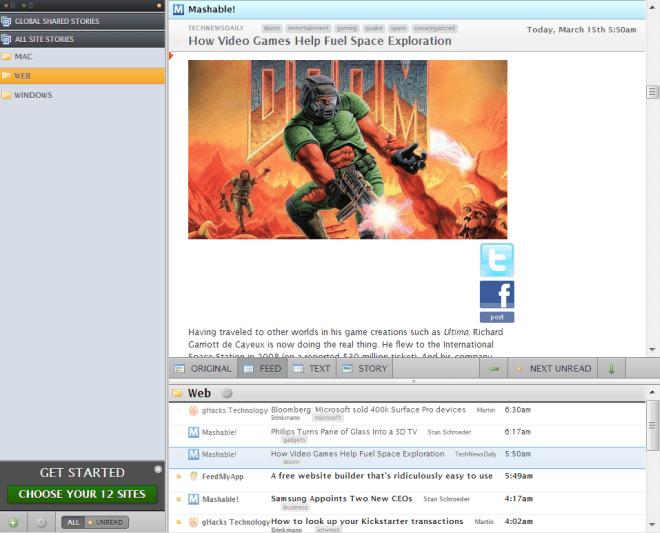Click the green add site button
660x533 pixels.
[12, 522]
